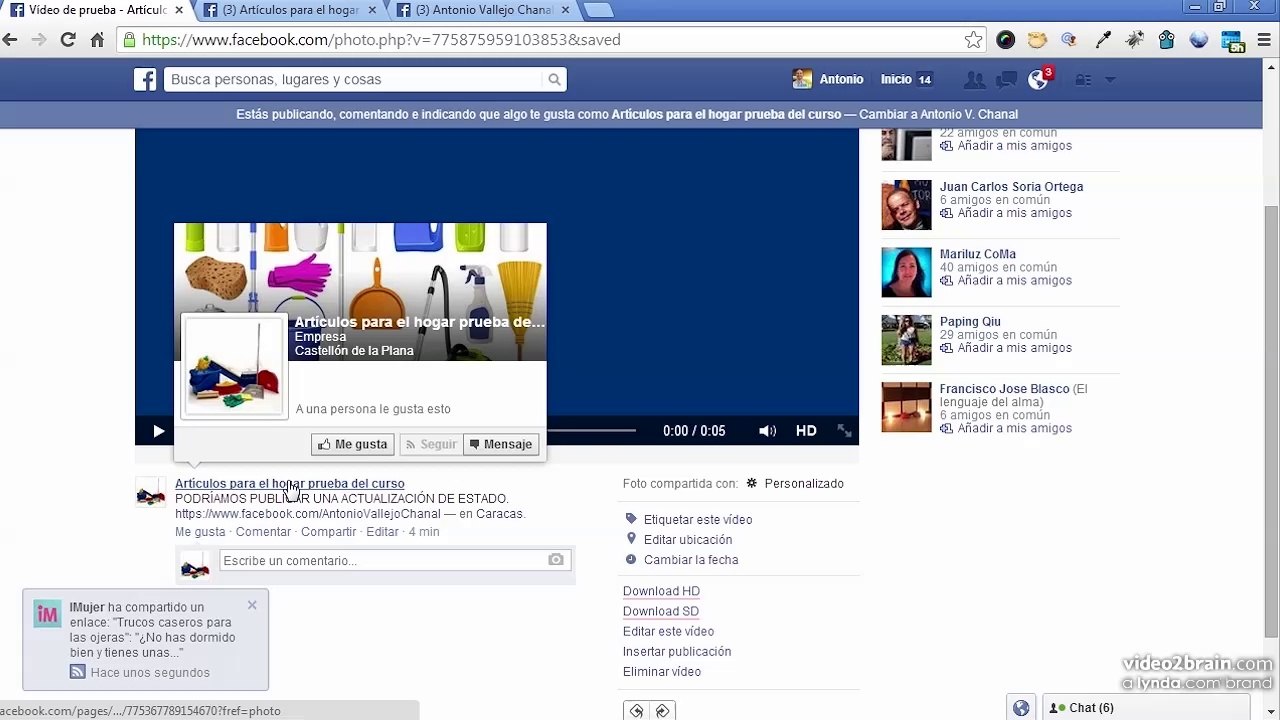Open friend requests icon
This screenshot has width=1280, height=720.
(x=973, y=80)
